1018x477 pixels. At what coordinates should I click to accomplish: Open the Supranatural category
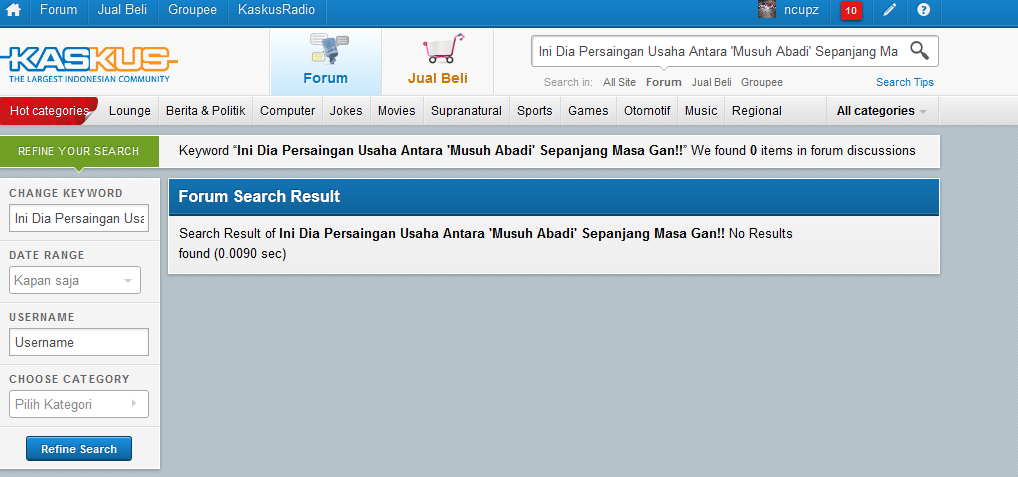click(x=466, y=111)
